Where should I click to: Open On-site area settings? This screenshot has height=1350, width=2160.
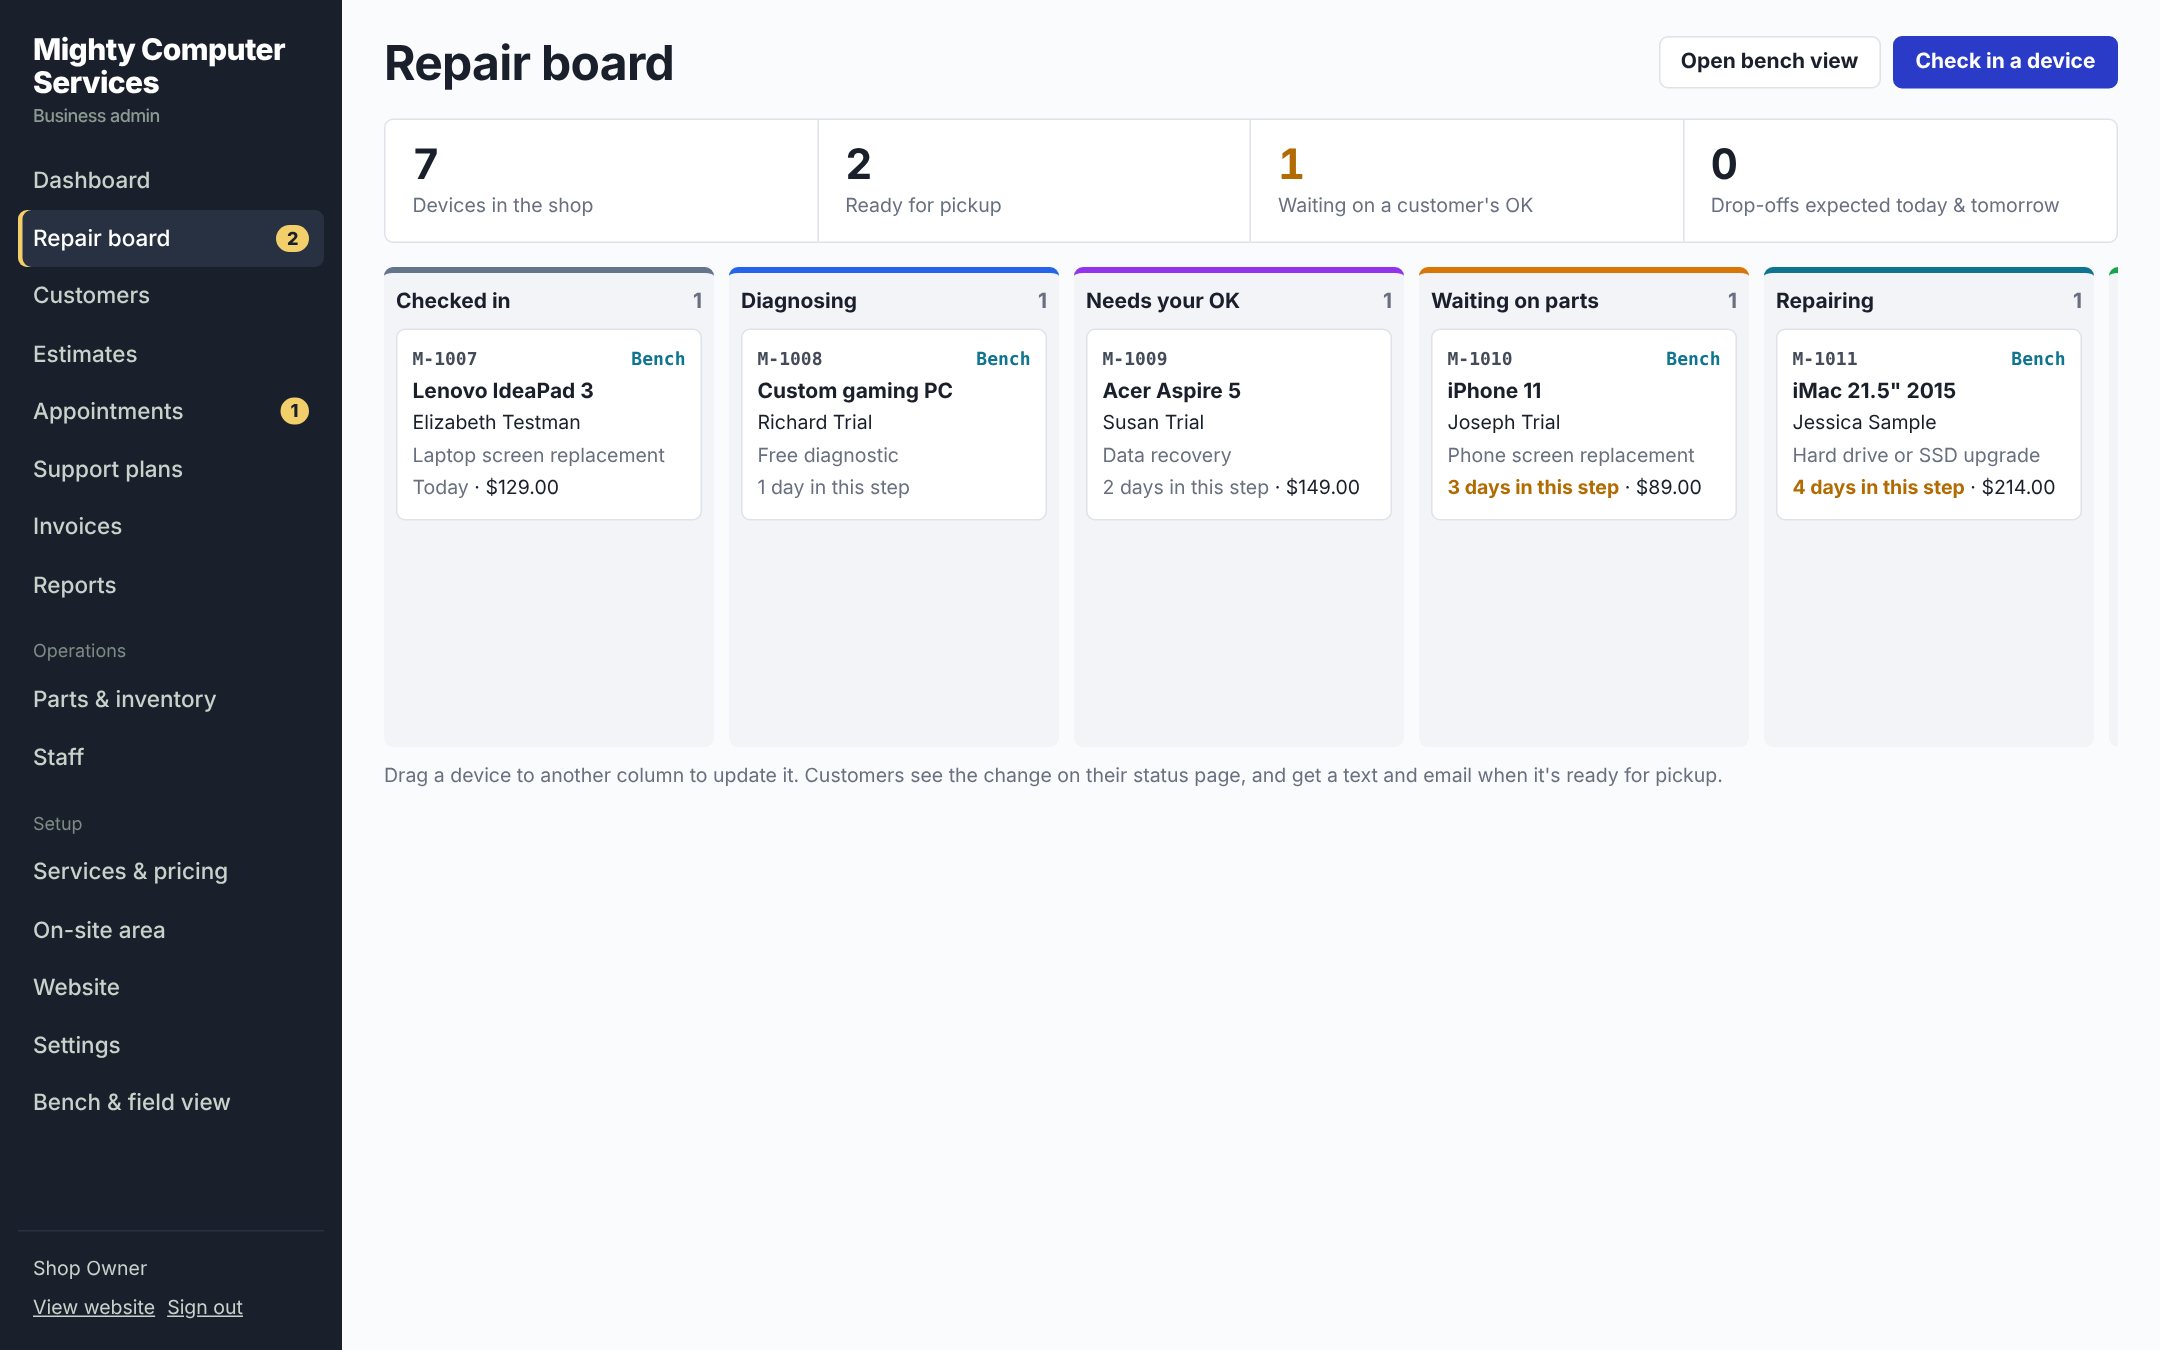pos(170,930)
